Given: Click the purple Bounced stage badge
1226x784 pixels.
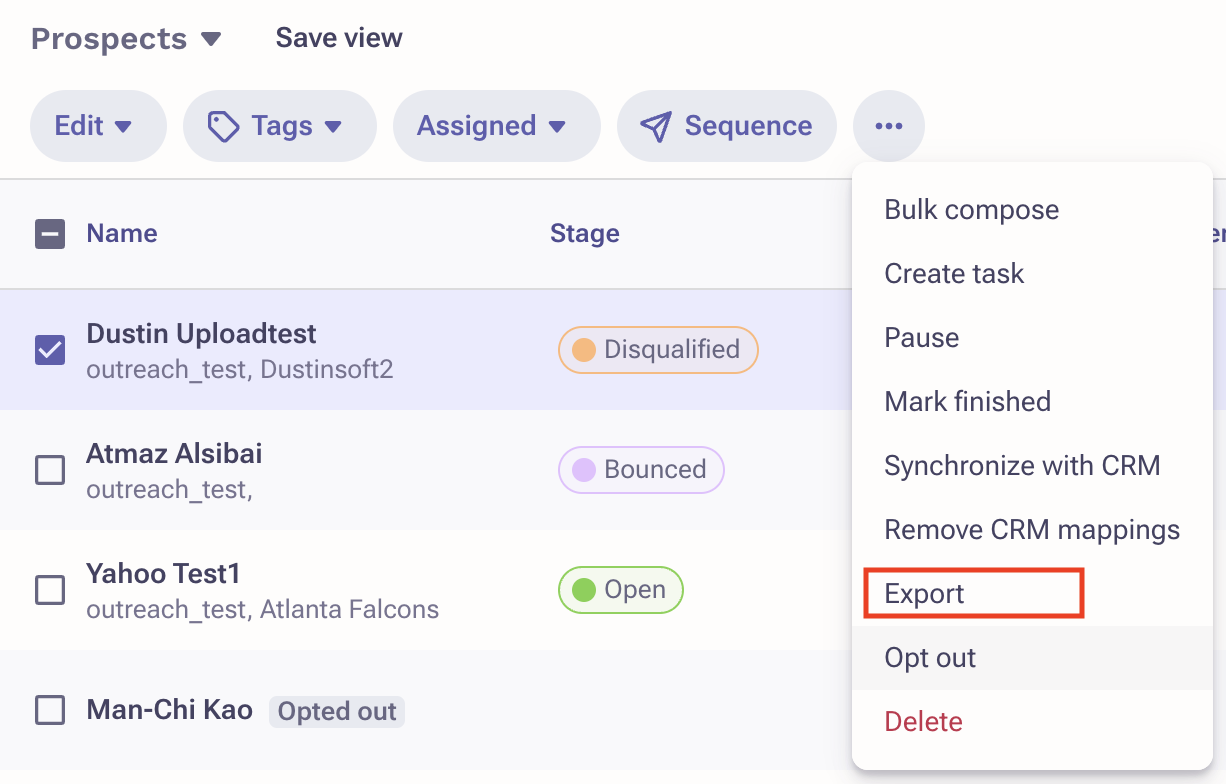Looking at the screenshot, I should point(641,470).
